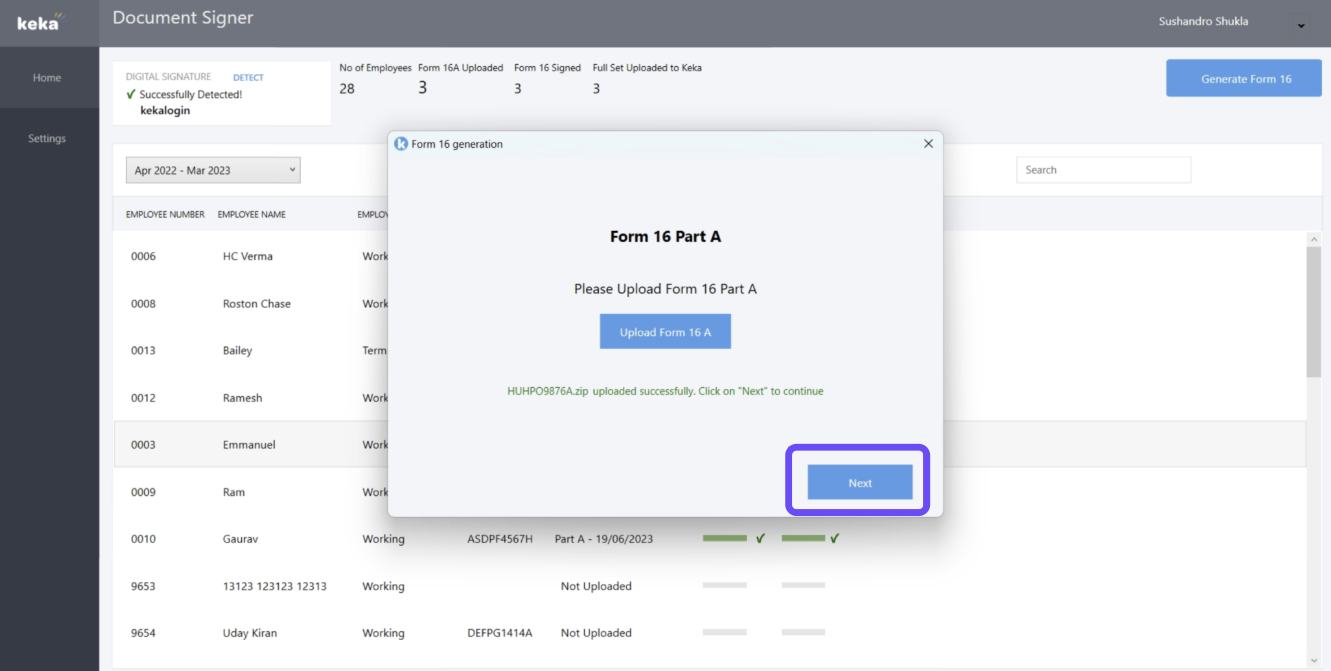Click the Keka logo in the sidebar

(40, 22)
